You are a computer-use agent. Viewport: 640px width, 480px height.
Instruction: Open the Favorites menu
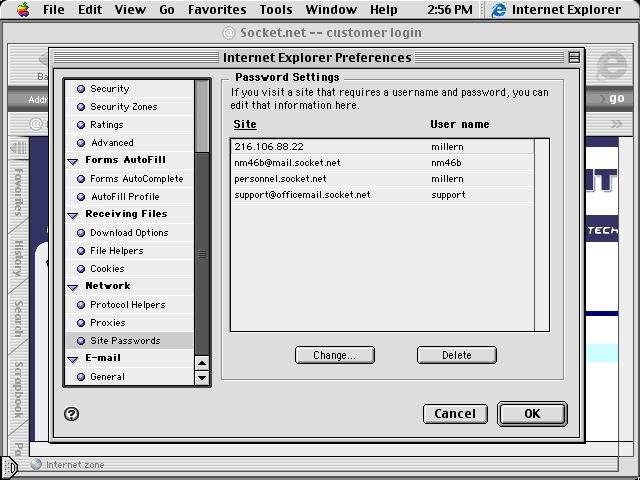217,9
